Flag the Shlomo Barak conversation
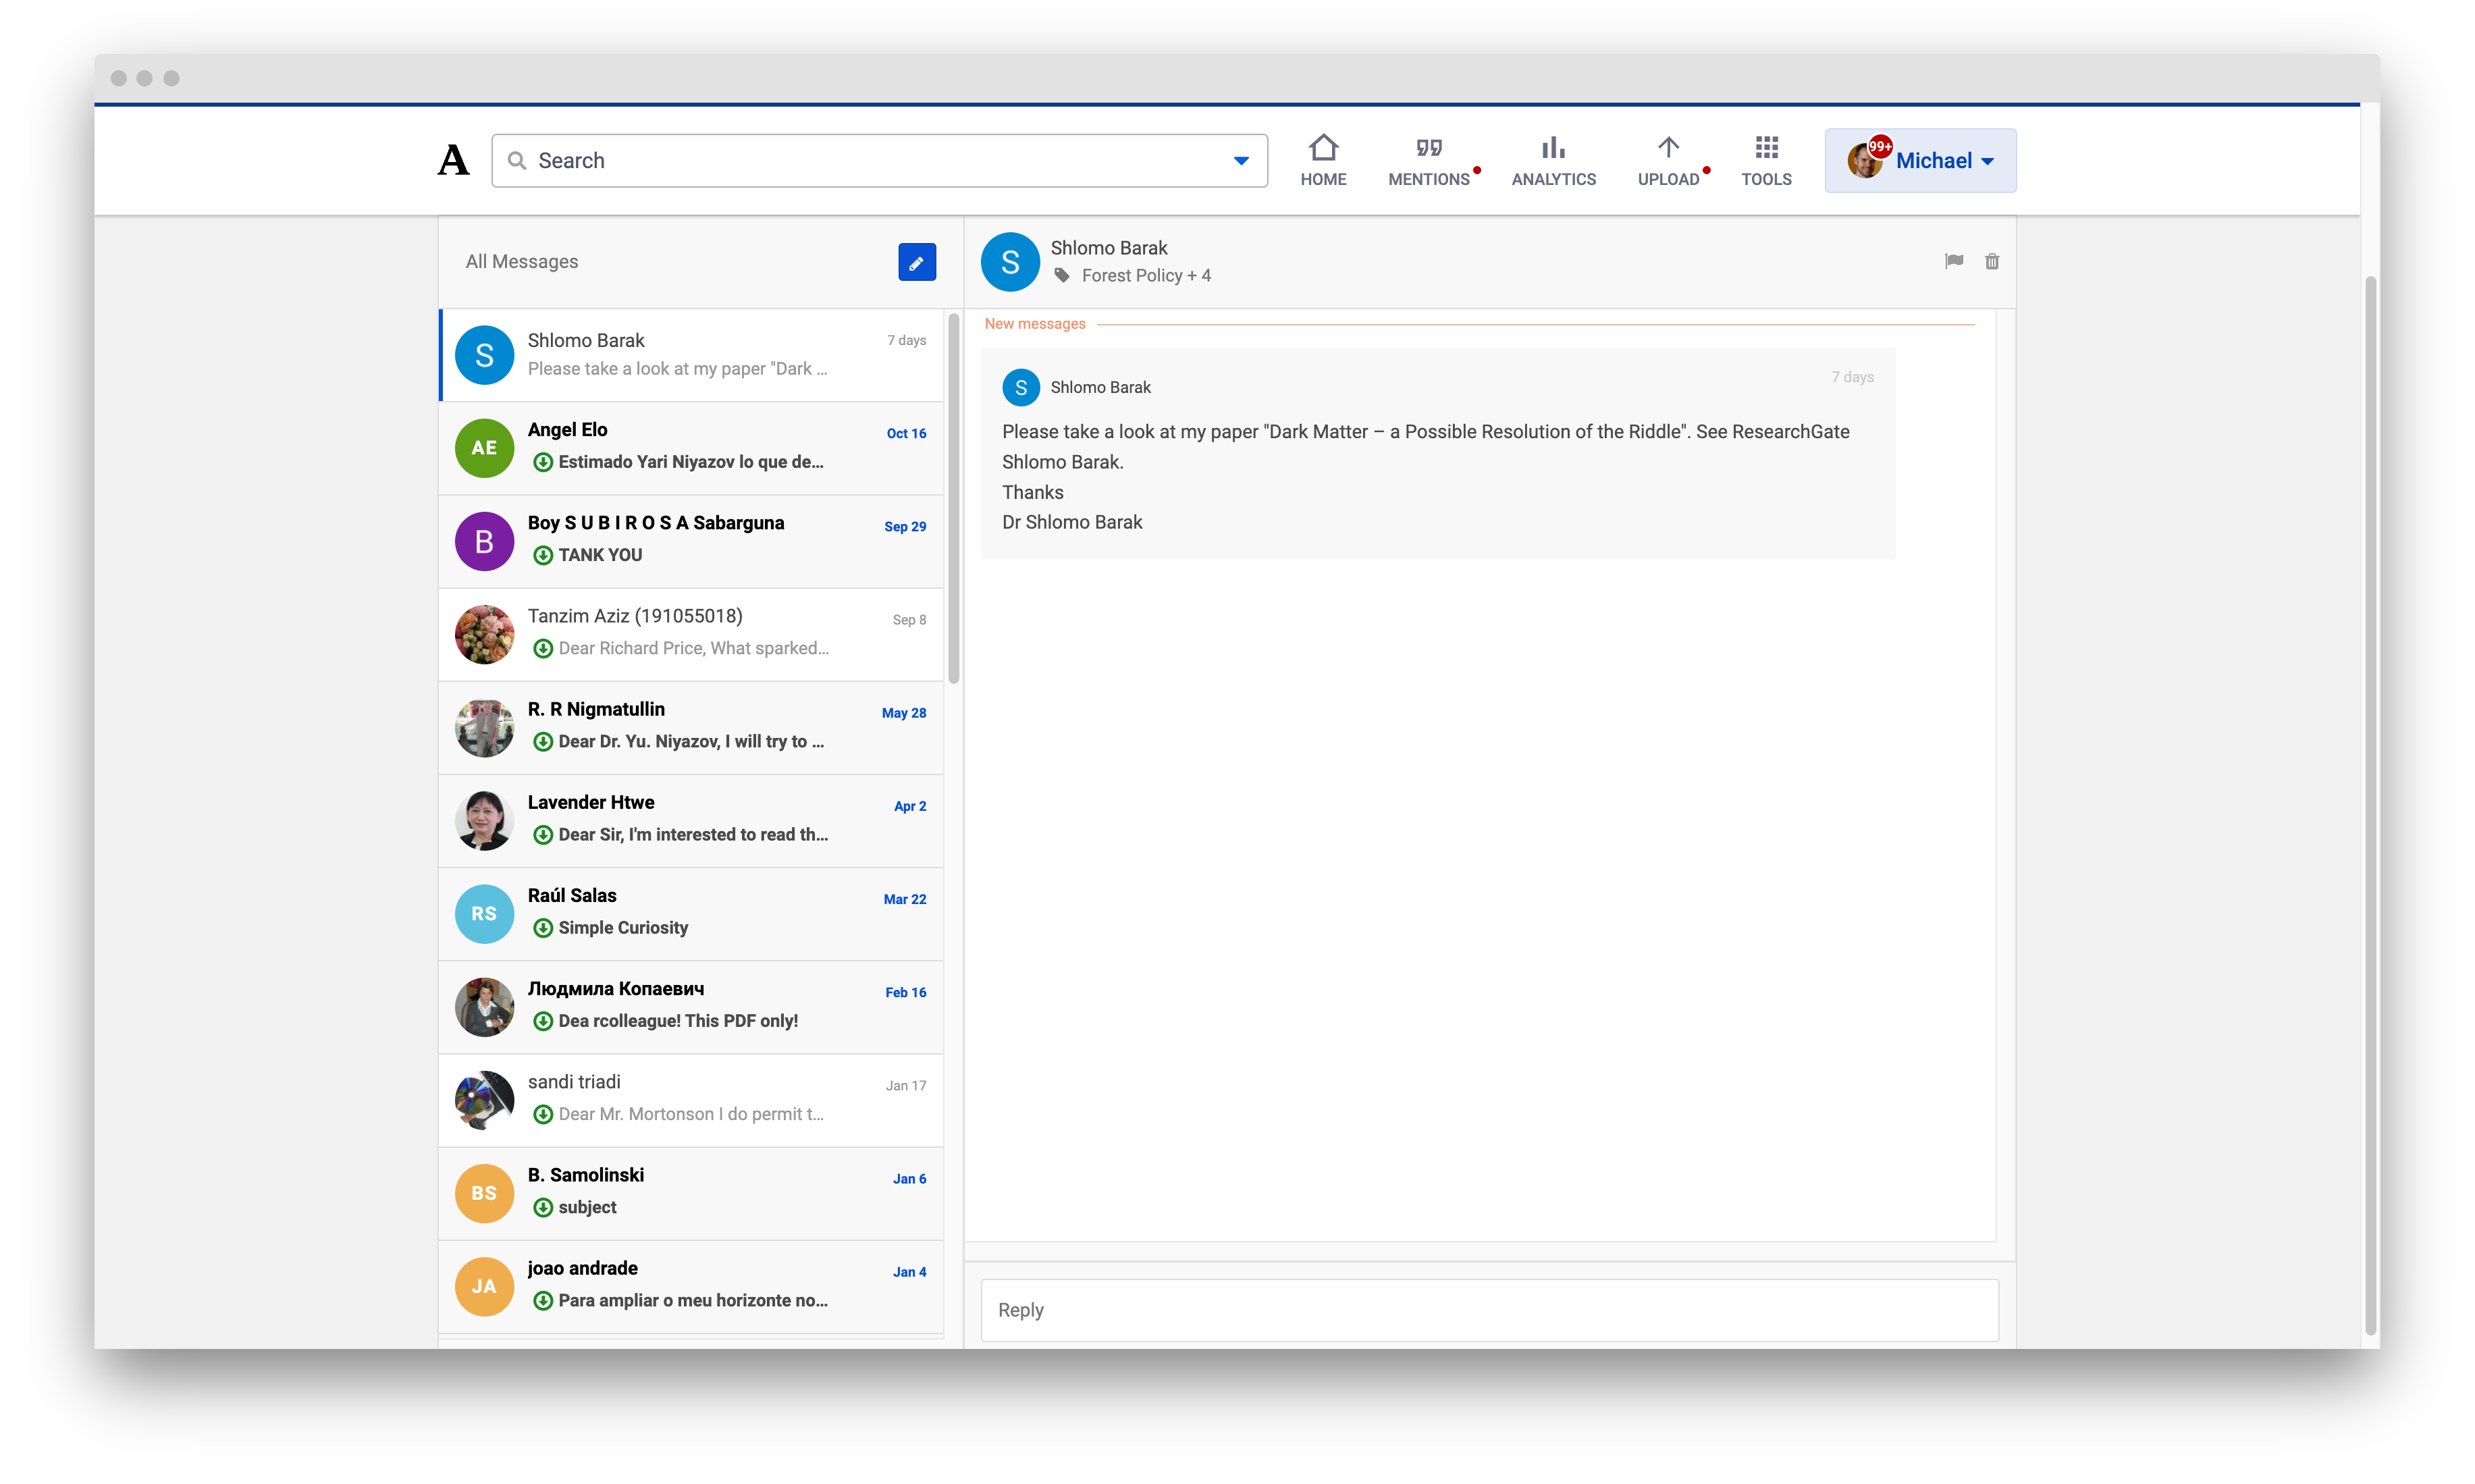 (1953, 261)
